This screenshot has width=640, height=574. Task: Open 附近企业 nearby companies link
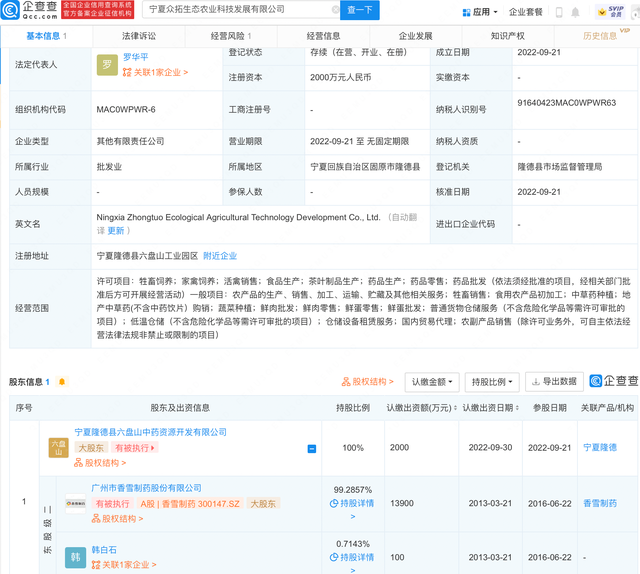[220, 256]
